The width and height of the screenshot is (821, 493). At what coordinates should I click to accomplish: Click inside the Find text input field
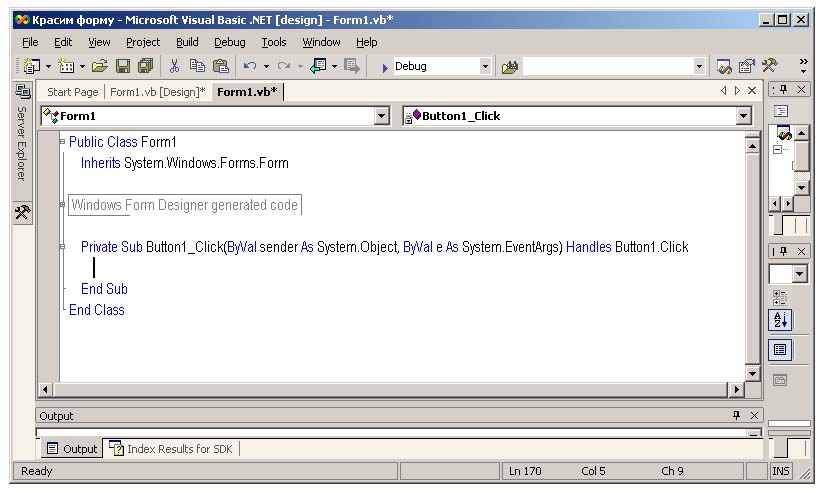click(607, 66)
